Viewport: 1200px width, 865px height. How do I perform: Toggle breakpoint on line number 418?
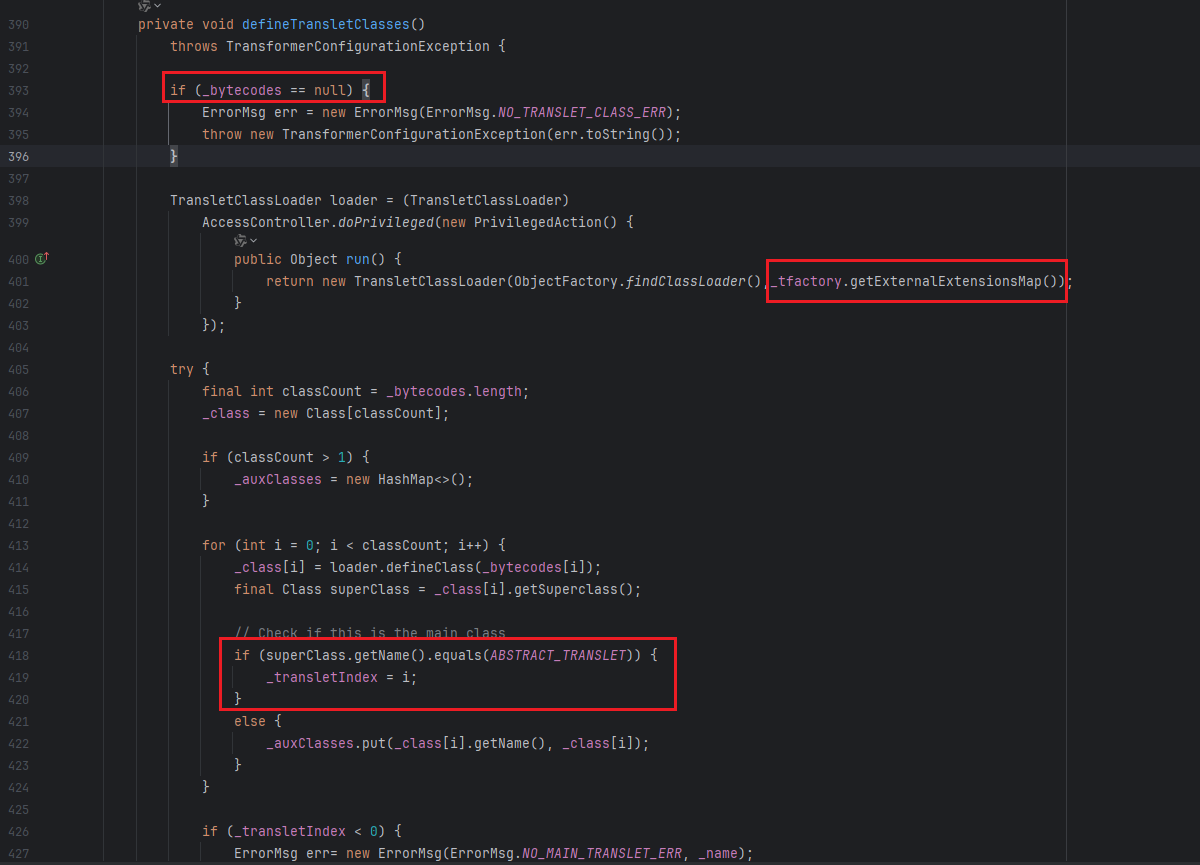(18, 656)
